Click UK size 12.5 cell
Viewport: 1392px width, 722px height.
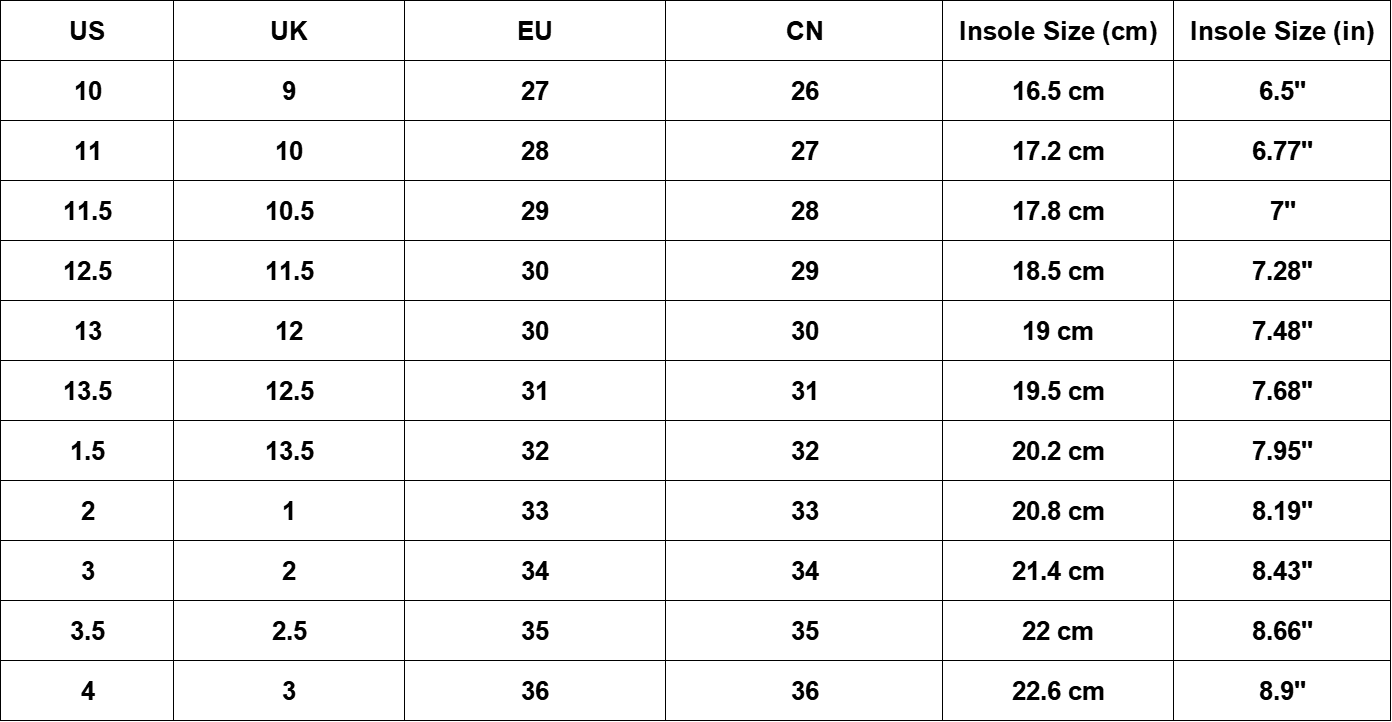point(289,391)
